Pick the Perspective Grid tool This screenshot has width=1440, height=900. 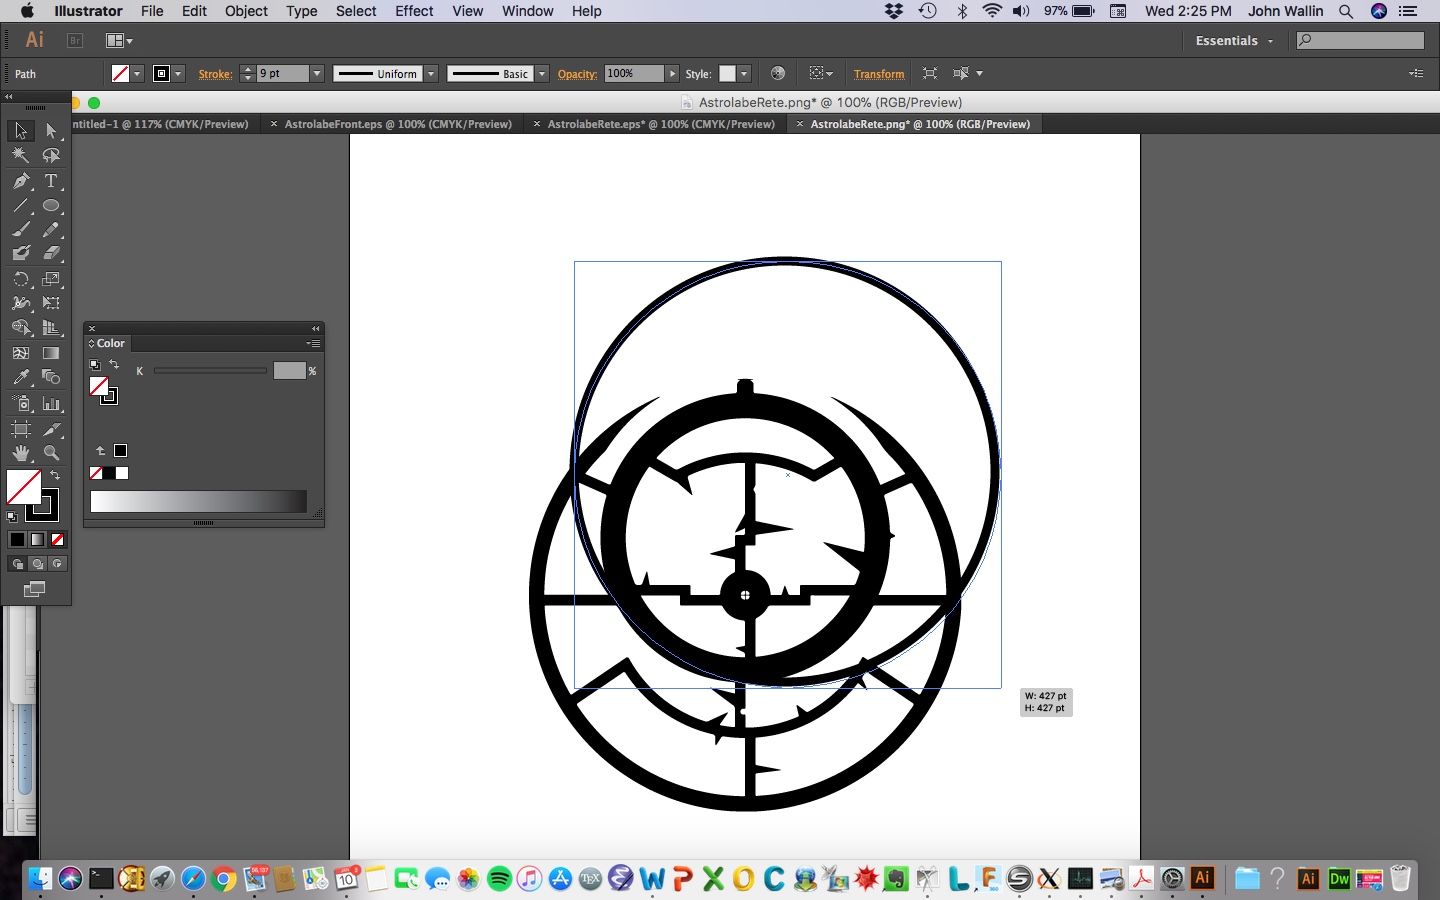click(51, 327)
